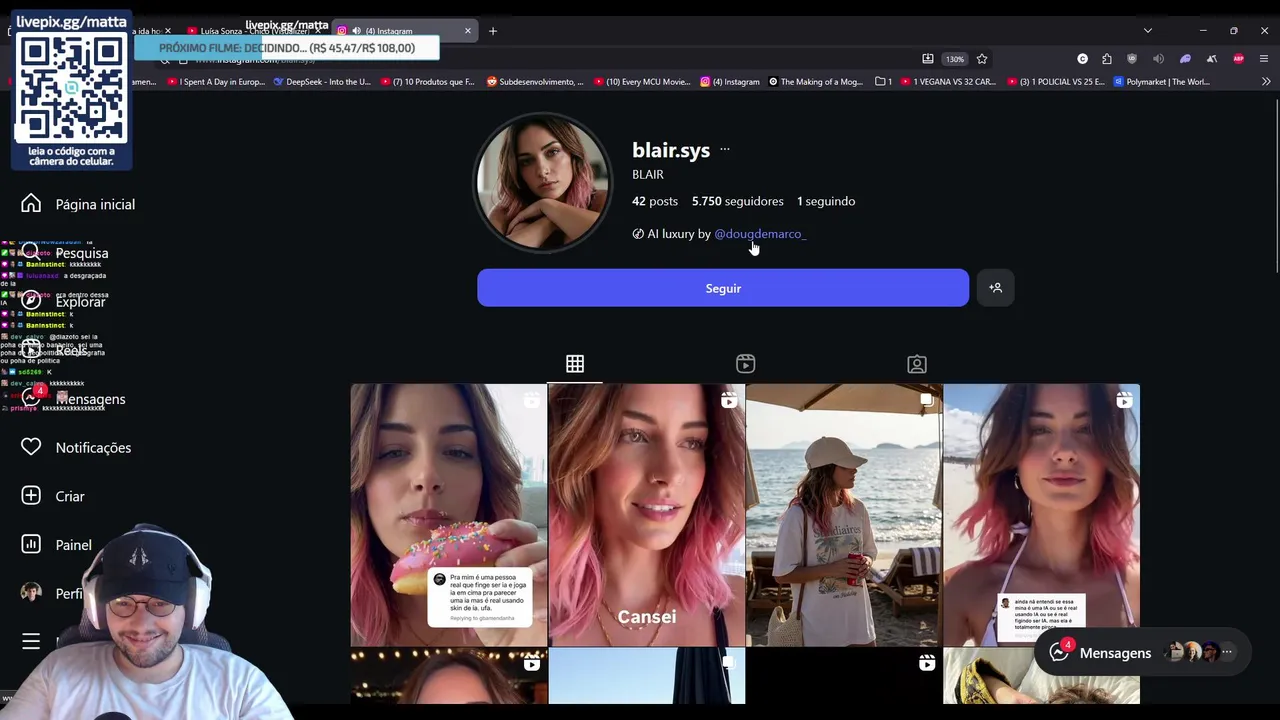Screen dimensions: 1280x720
Task: Switch to the posts grid tab
Action: coord(575,364)
